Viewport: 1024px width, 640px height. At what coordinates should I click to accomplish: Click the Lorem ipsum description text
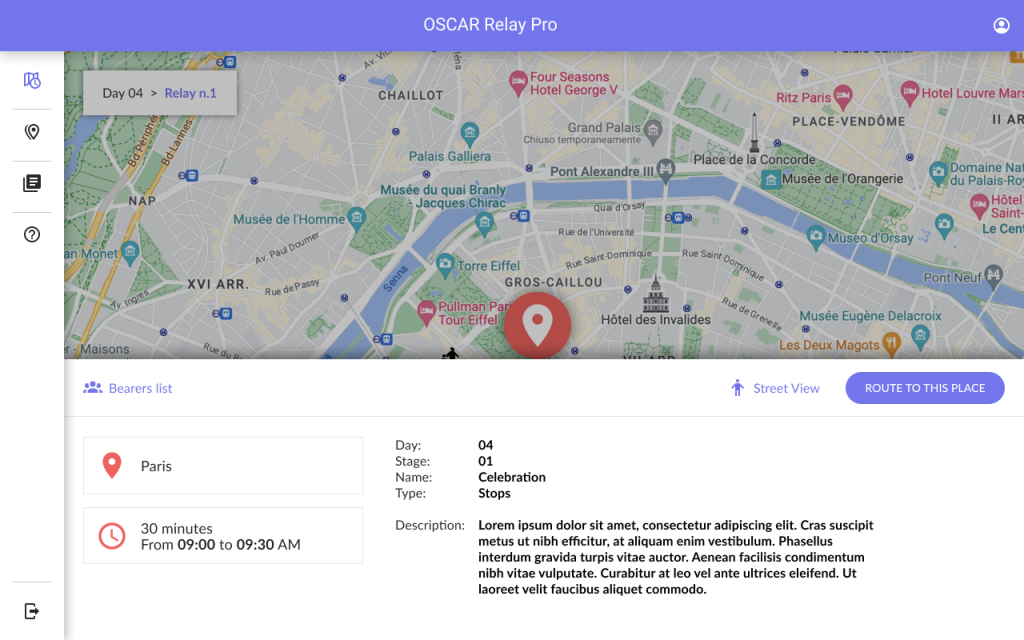click(676, 557)
